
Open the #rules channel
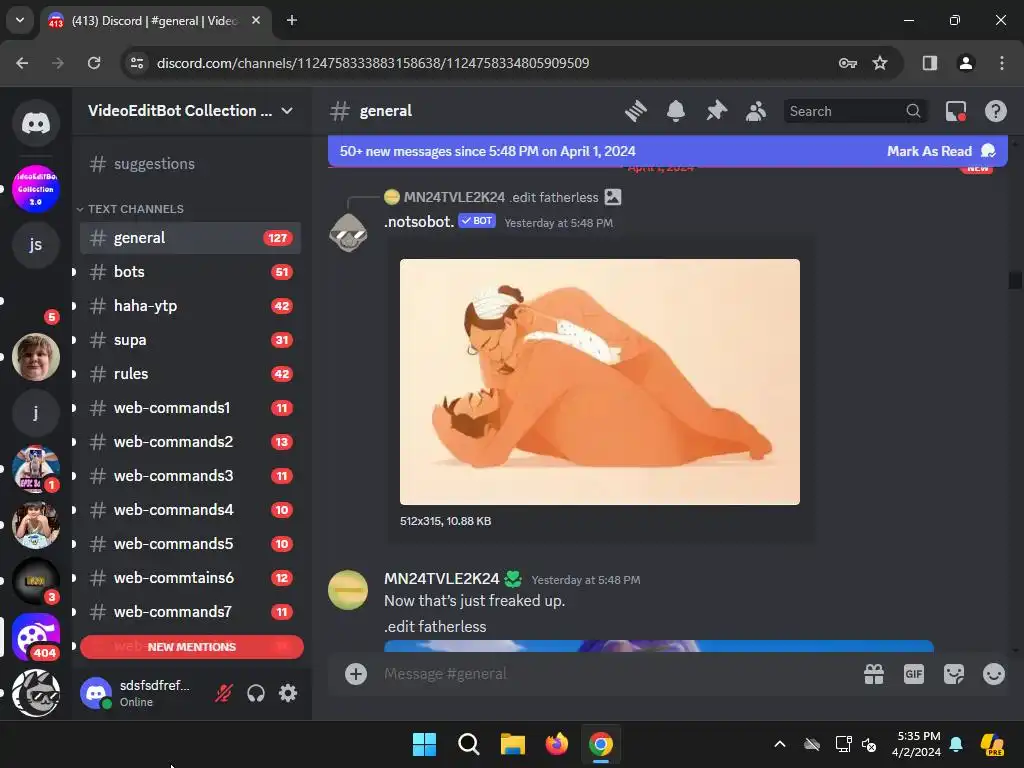[190, 374]
